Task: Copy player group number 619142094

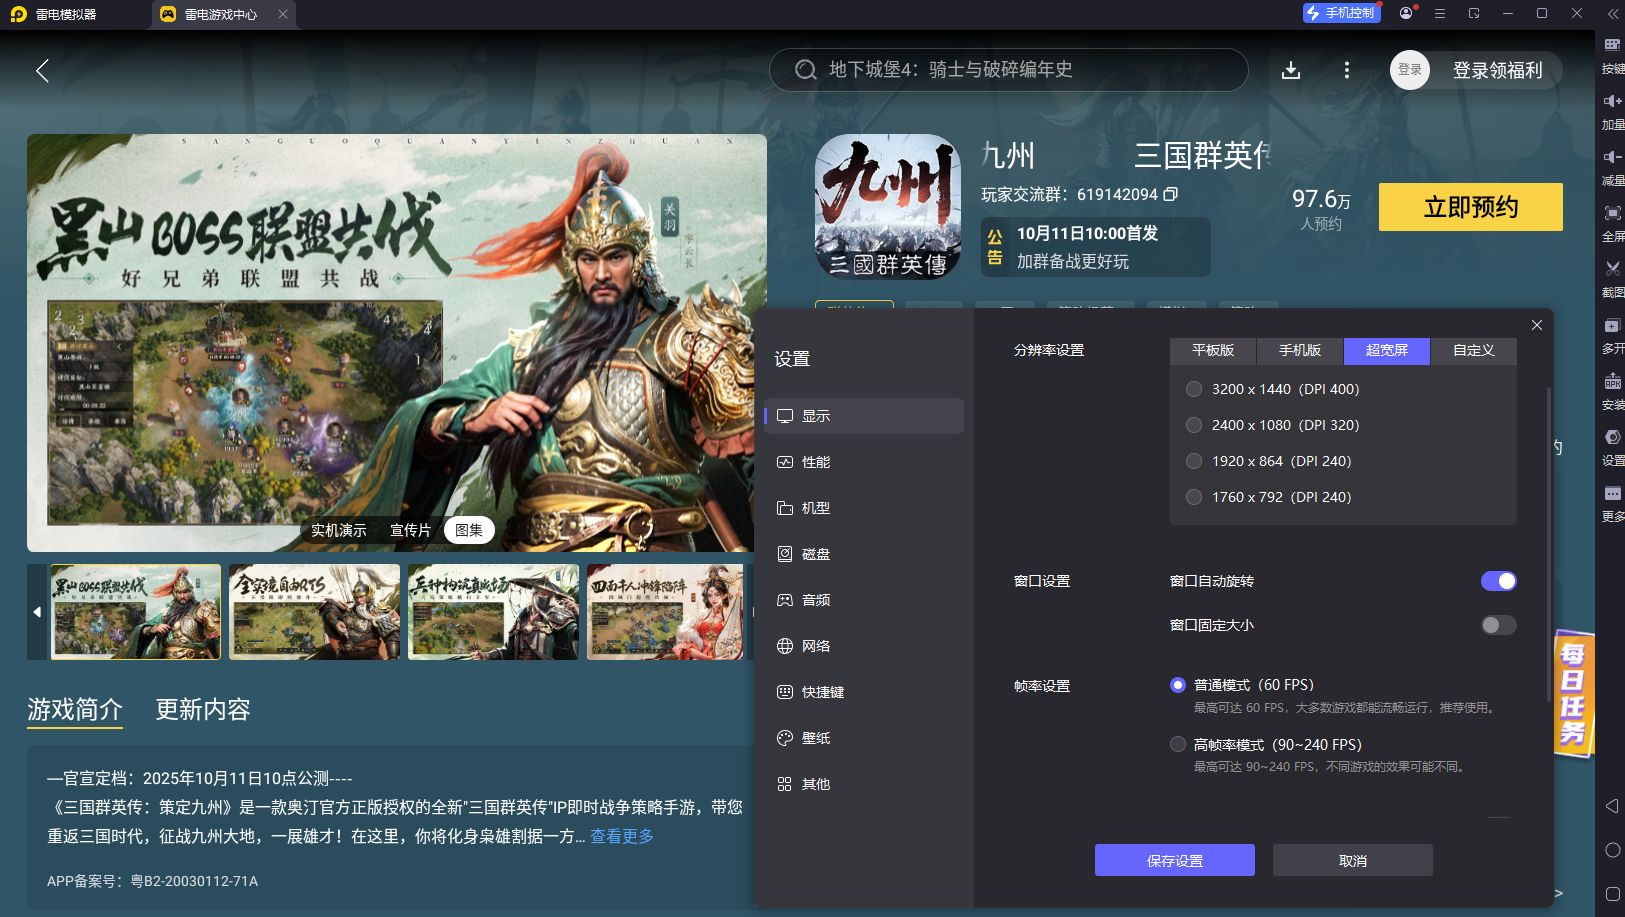Action: tap(1171, 194)
